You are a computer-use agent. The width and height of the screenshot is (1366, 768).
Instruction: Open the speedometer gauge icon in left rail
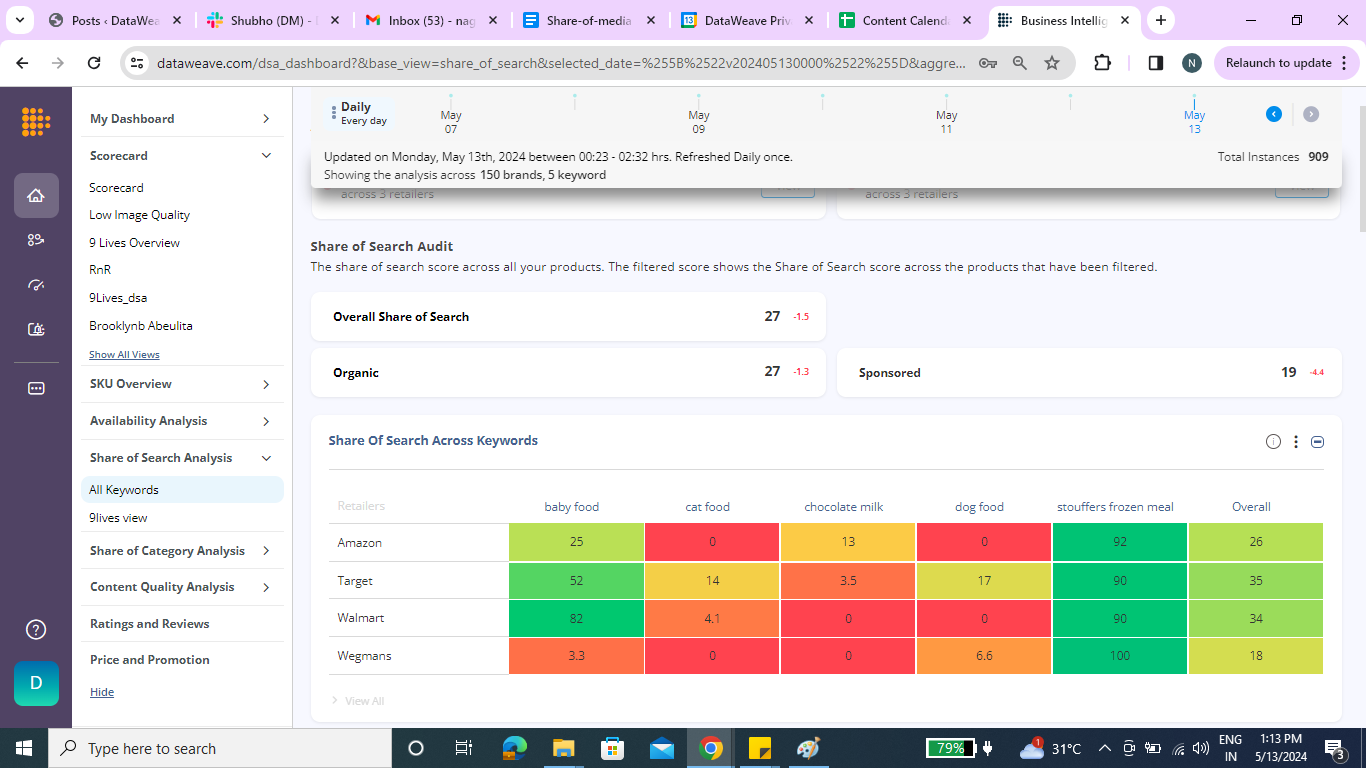pos(36,285)
